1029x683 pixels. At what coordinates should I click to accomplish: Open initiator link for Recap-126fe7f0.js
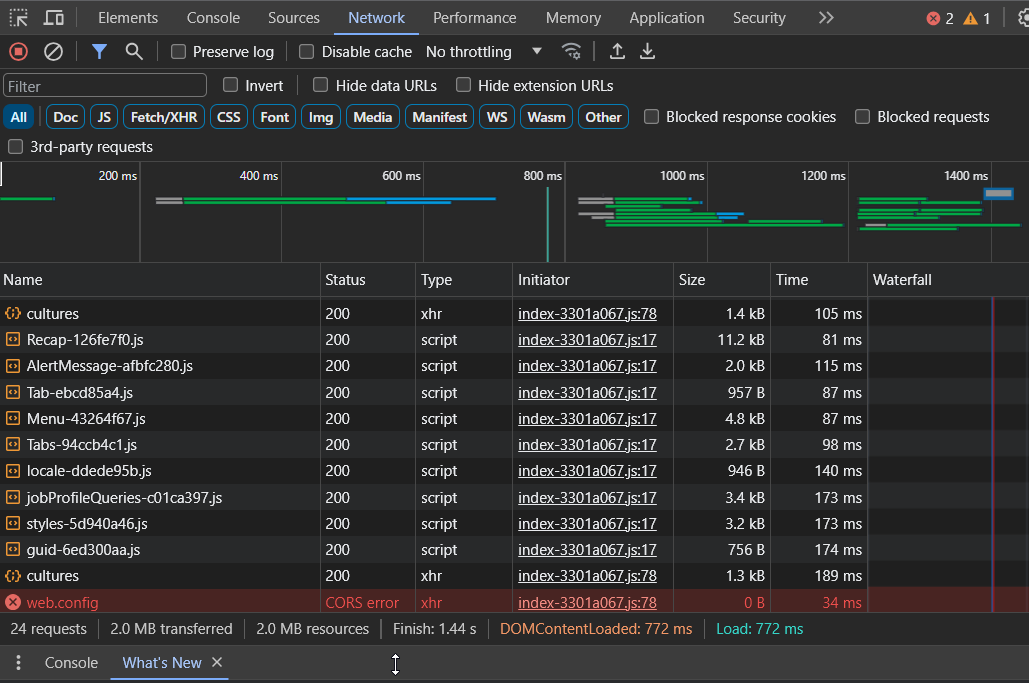click(587, 340)
